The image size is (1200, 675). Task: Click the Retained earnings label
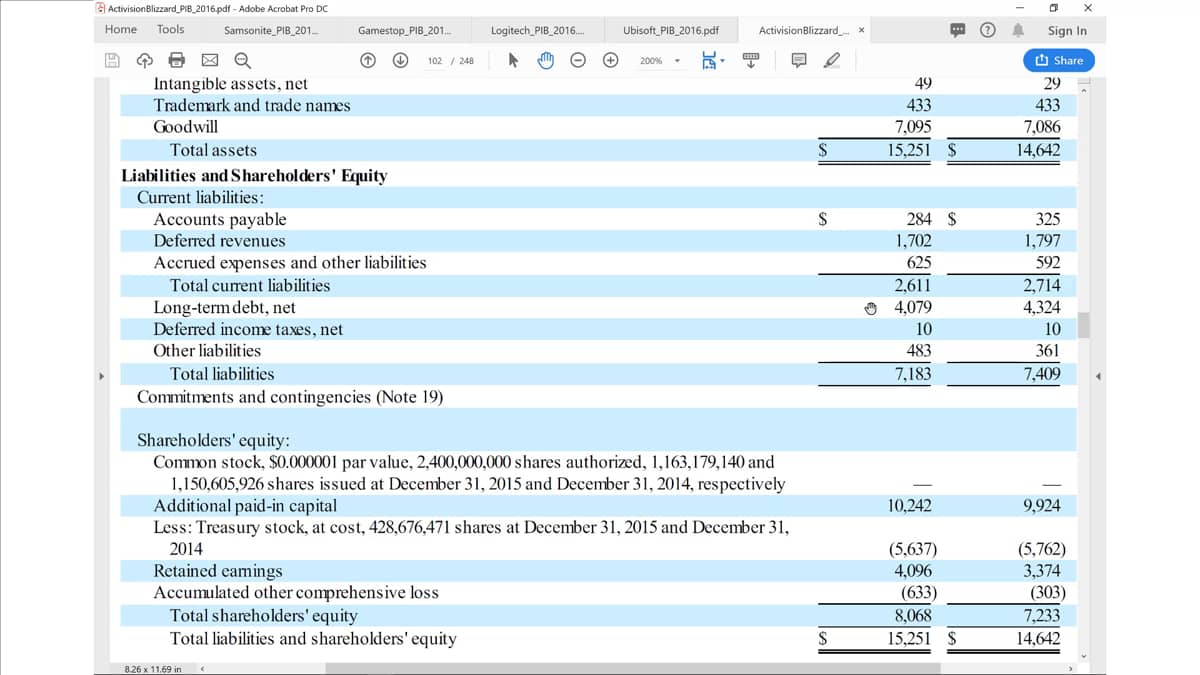pyautogui.click(x=217, y=571)
